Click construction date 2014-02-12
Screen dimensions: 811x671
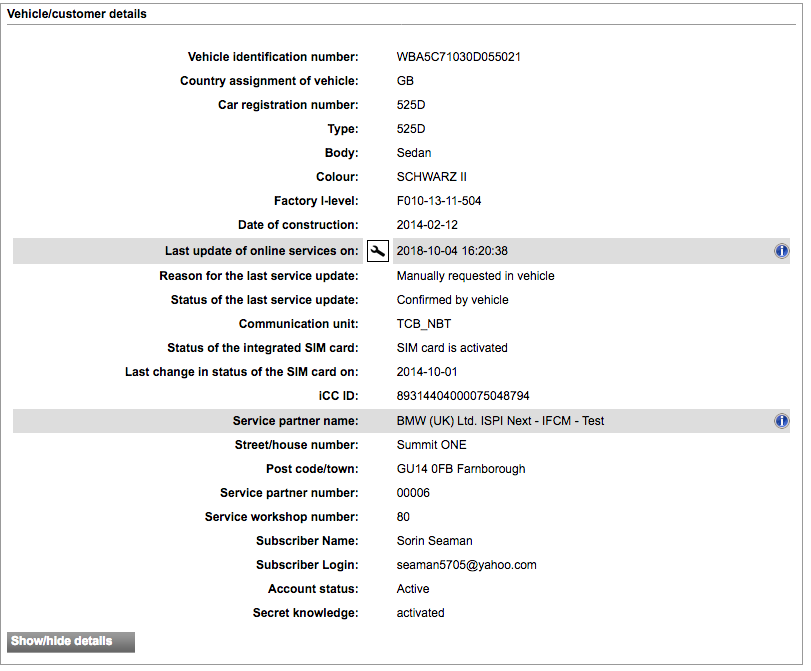(x=427, y=225)
